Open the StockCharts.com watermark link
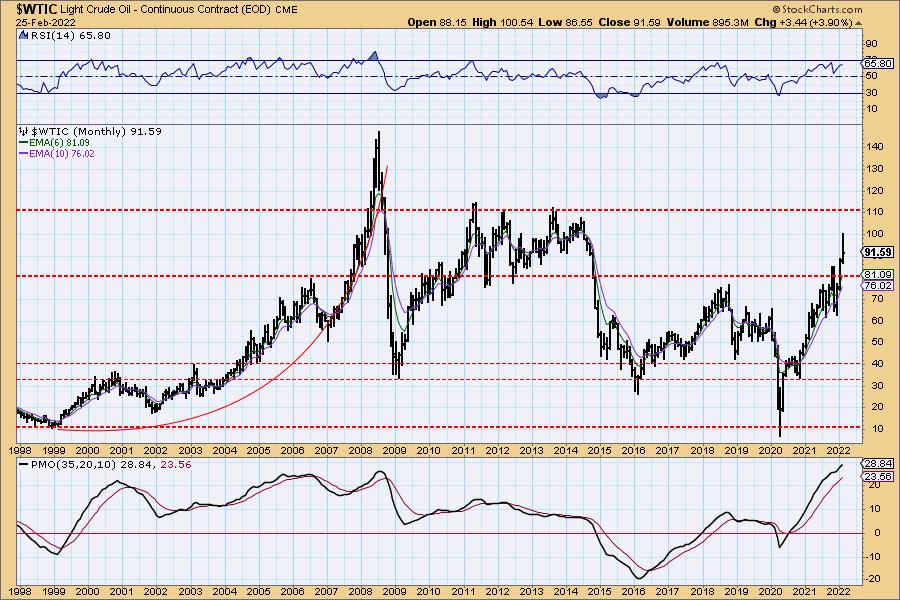Viewport: 900px width, 600px height. (817, 9)
